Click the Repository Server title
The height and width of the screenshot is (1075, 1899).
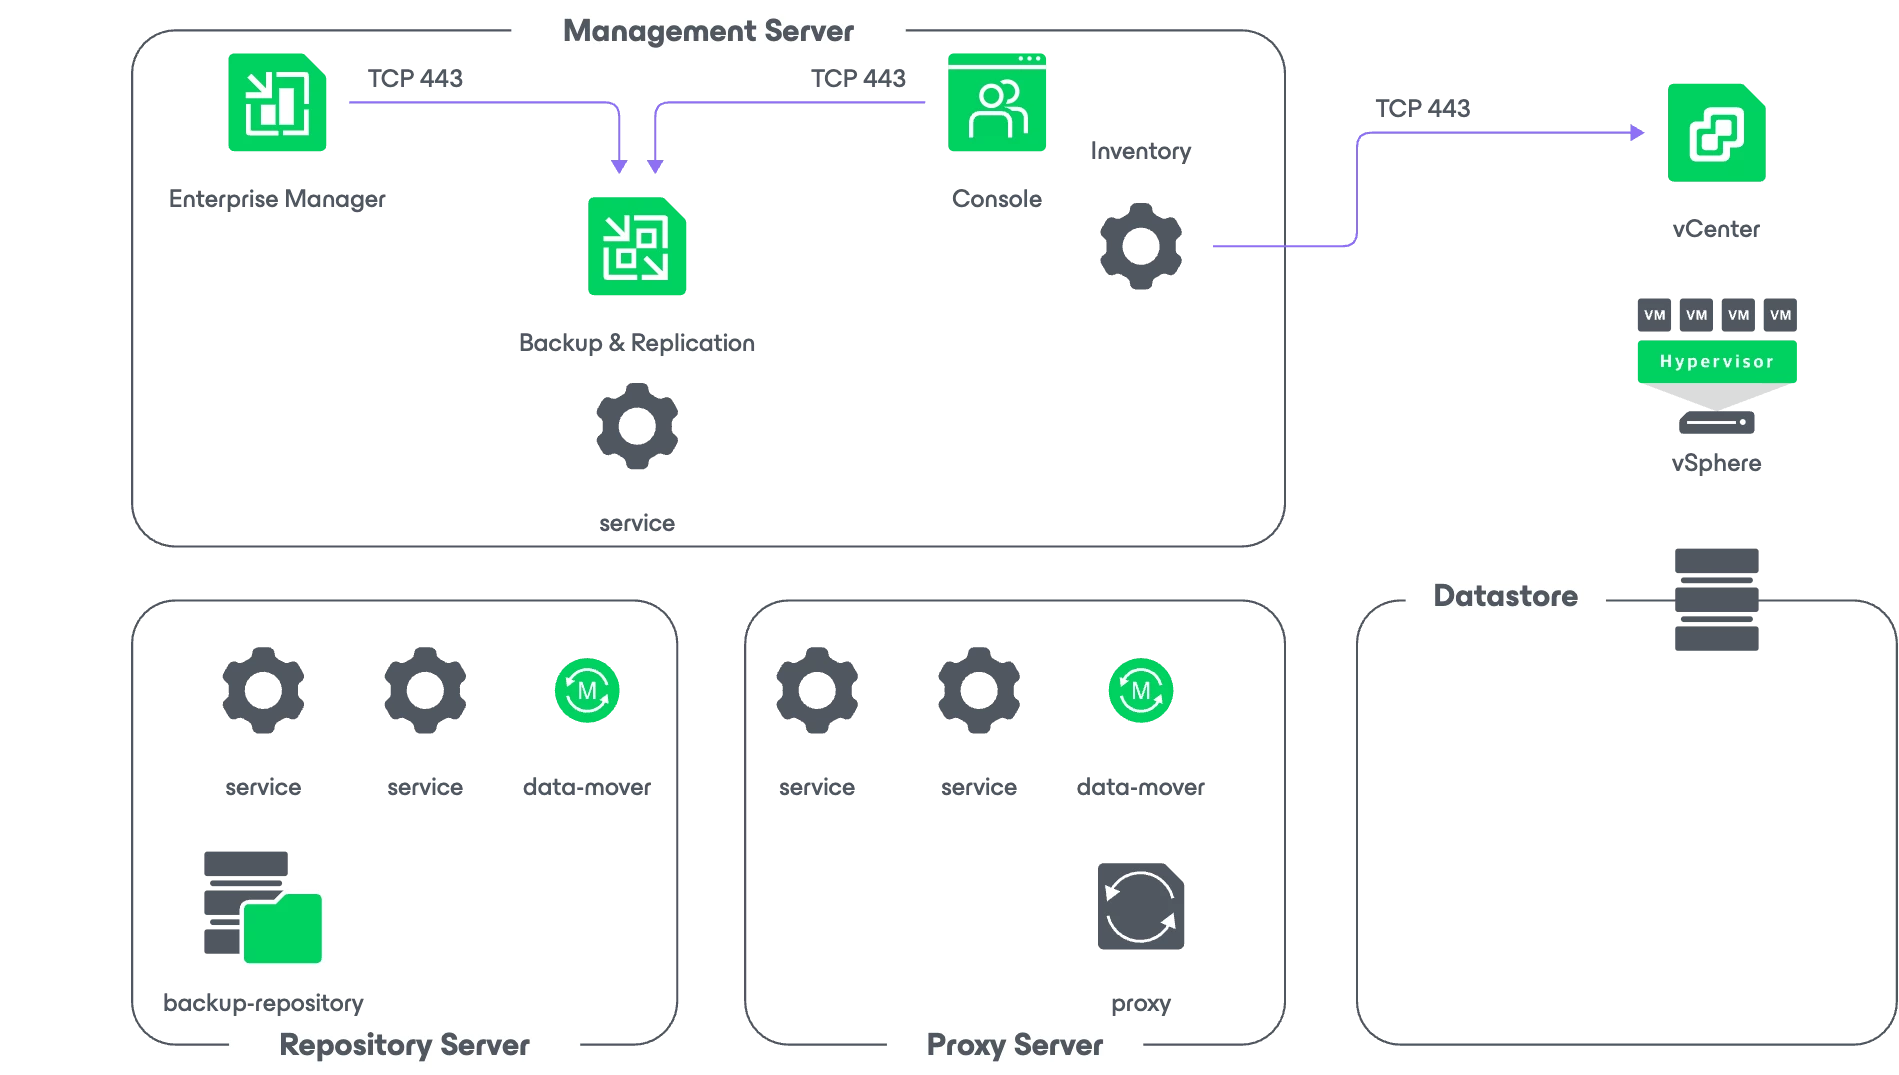(404, 1045)
